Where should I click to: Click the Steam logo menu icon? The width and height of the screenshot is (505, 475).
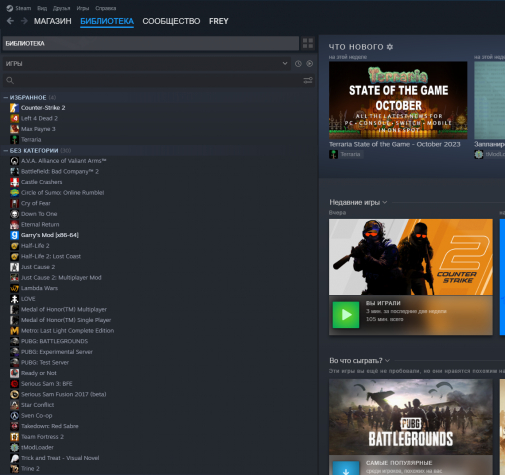tap(10, 8)
